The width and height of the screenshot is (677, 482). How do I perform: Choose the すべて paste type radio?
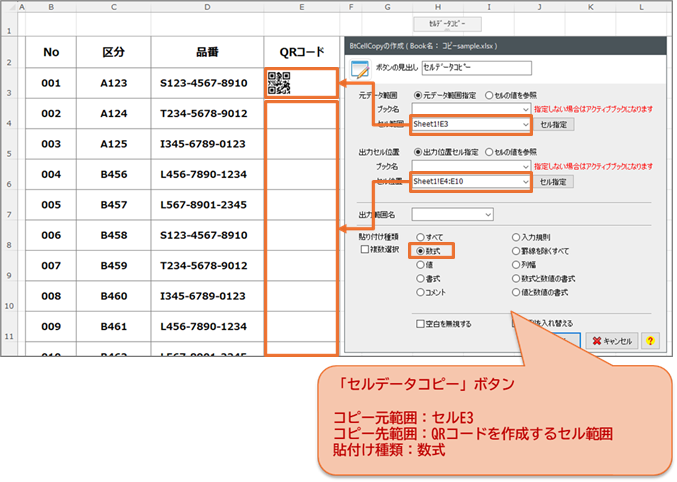pyautogui.click(x=418, y=236)
